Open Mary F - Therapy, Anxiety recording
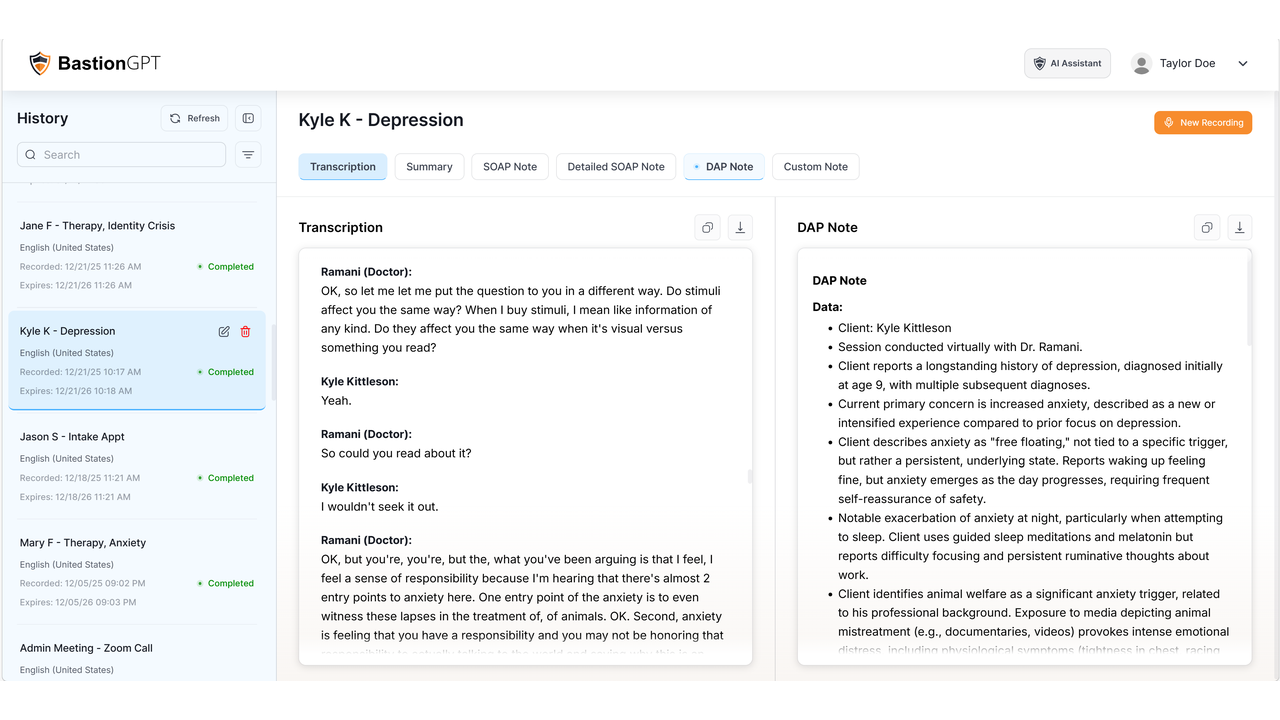This screenshot has width=1280, height=720. [137, 572]
